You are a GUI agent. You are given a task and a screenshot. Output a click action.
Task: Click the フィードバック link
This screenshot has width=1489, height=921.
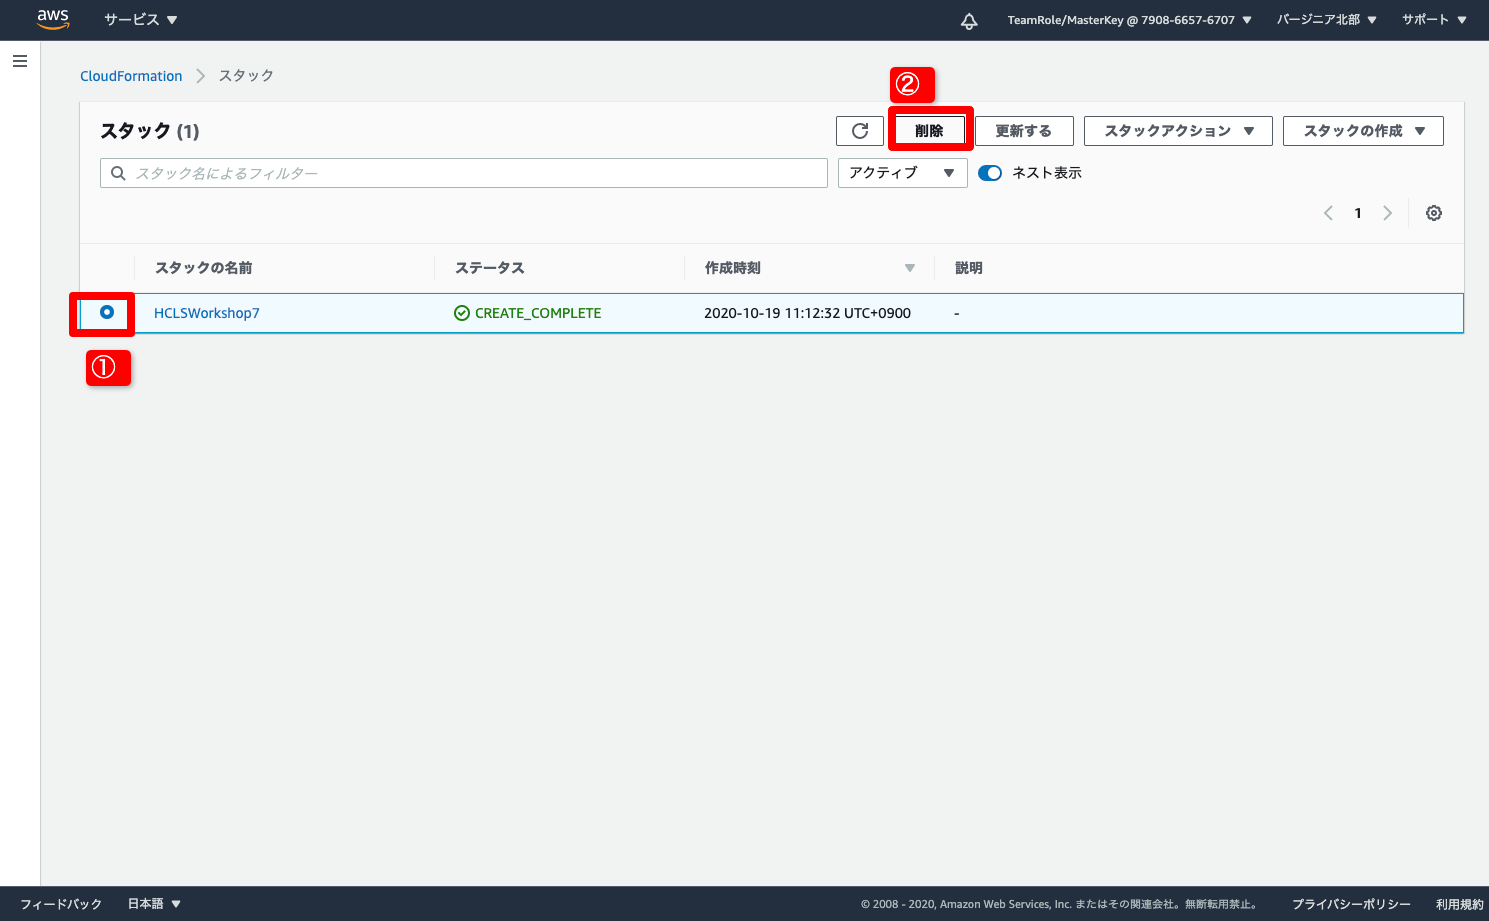tap(61, 904)
